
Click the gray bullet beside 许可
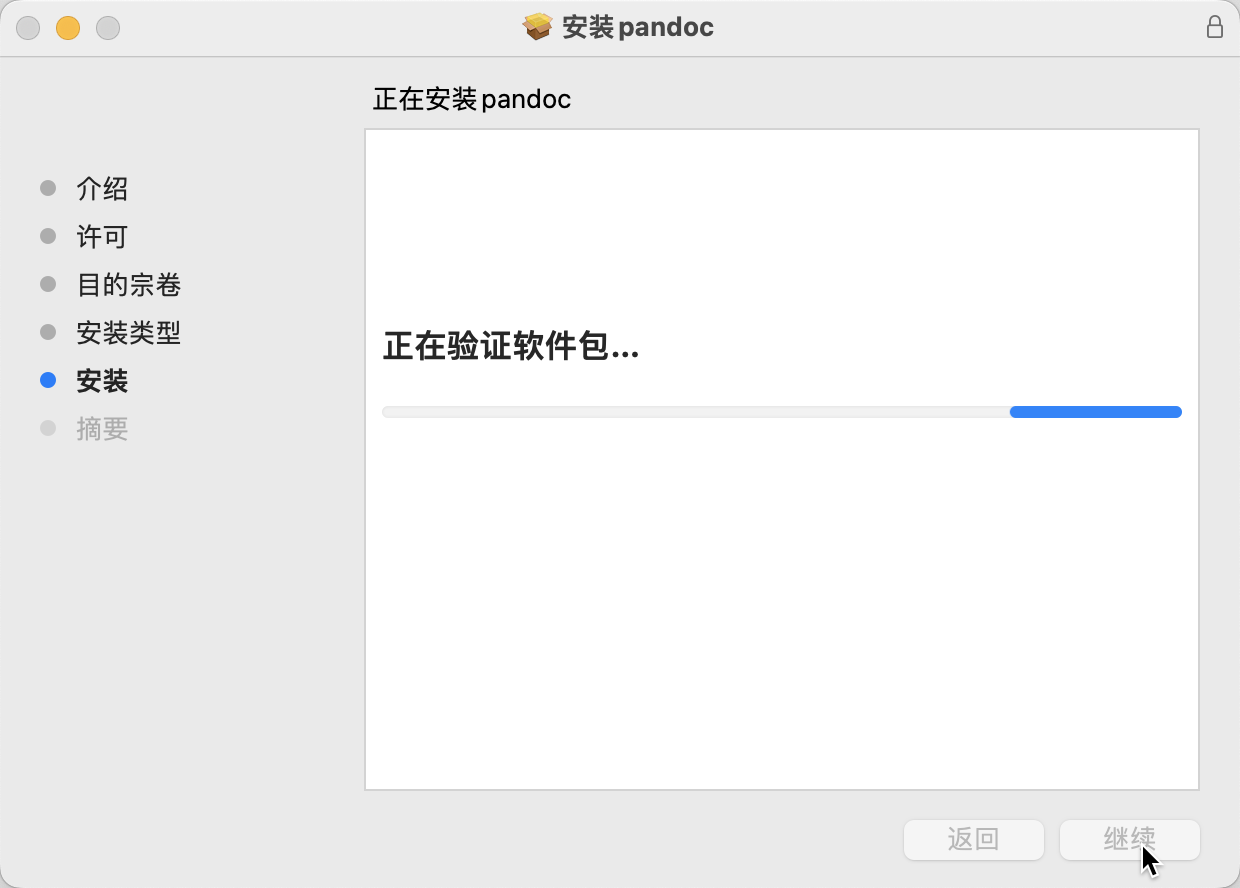48,236
